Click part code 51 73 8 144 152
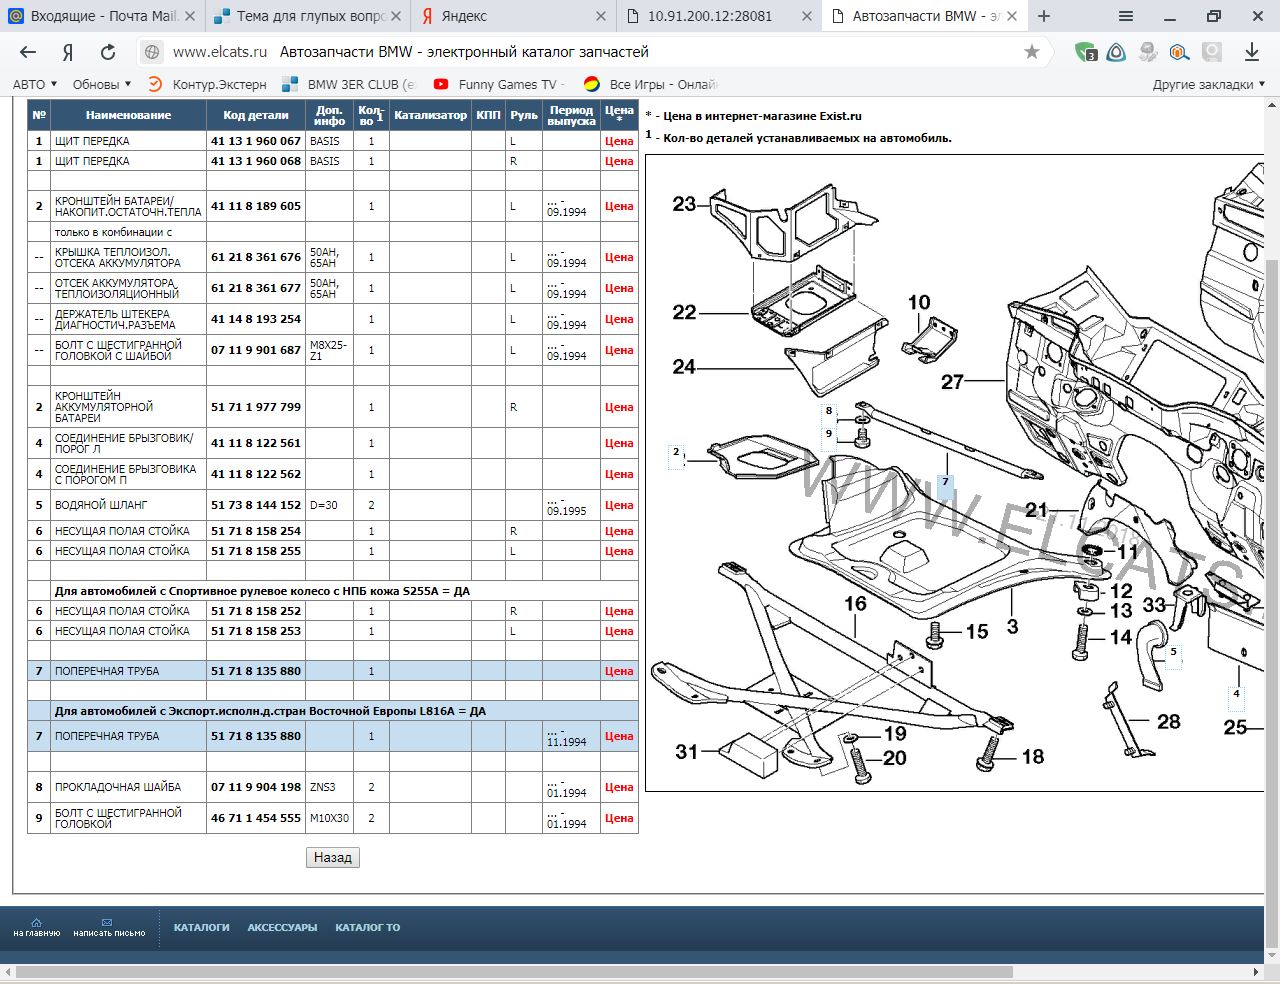Screen dimensions: 1280x984 (x=256, y=505)
